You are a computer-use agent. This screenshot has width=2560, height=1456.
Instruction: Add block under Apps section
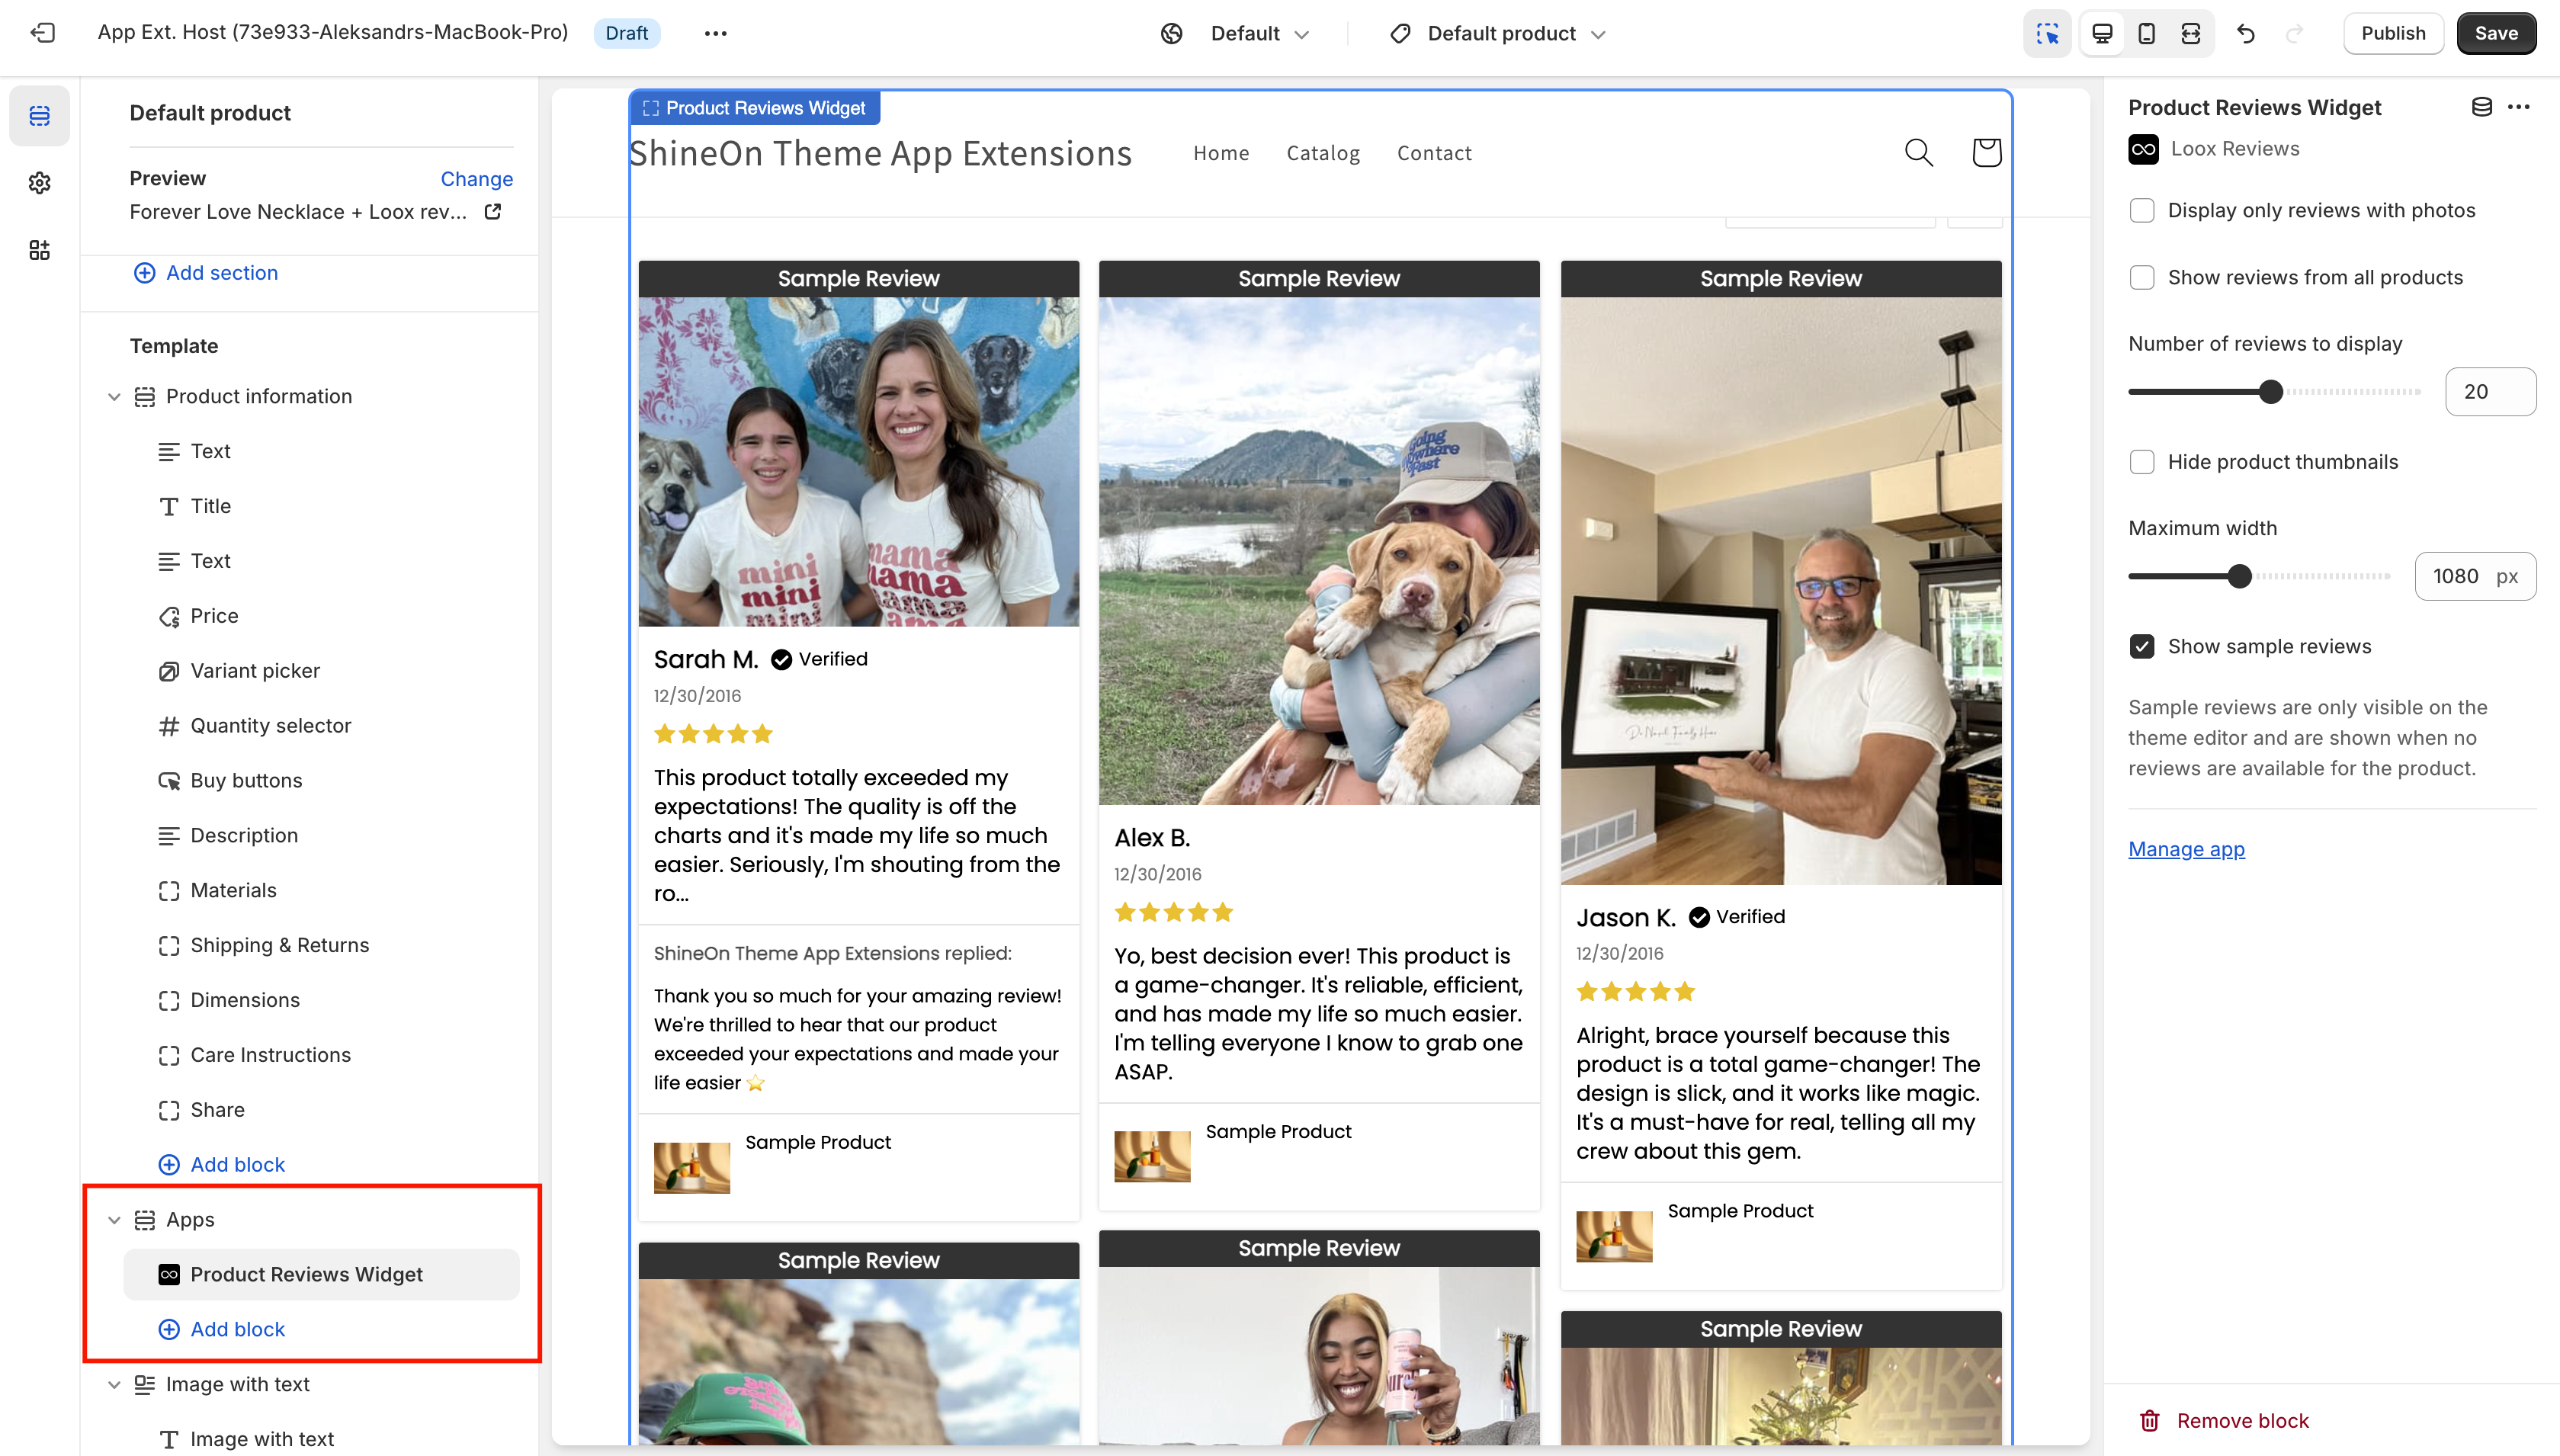click(x=222, y=1330)
